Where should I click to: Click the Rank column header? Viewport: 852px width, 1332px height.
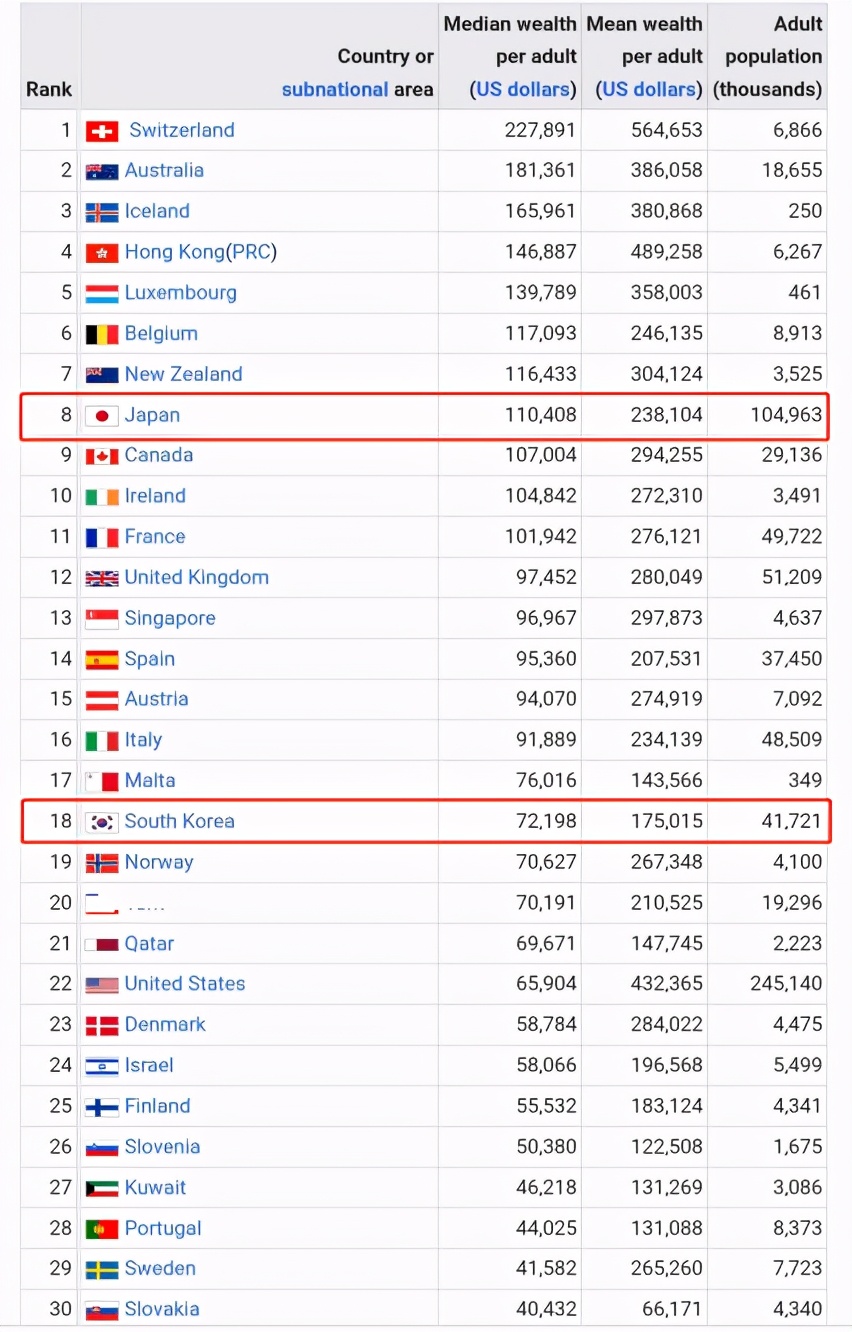(49, 90)
